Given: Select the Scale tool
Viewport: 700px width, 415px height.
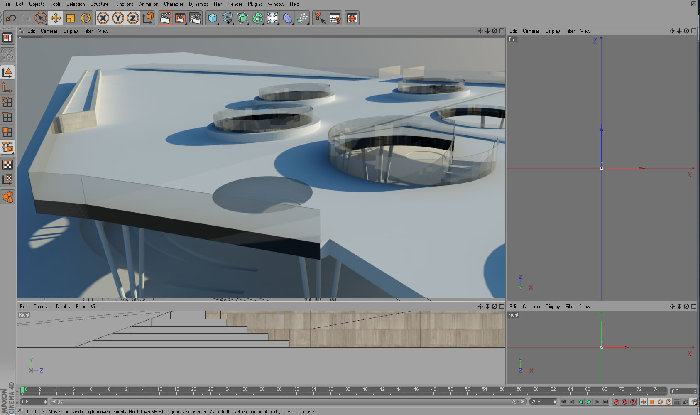Looking at the screenshot, I should pos(71,18).
